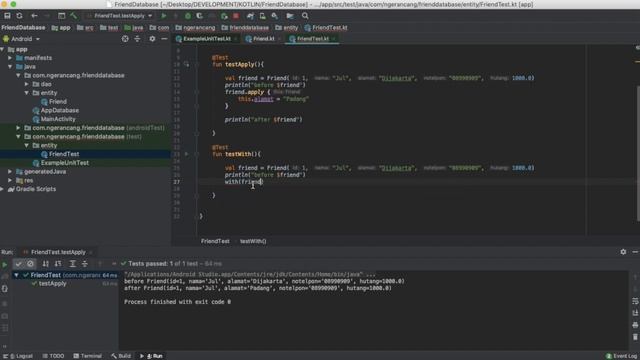
Task: Expand the dao package
Action: (x=27, y=84)
